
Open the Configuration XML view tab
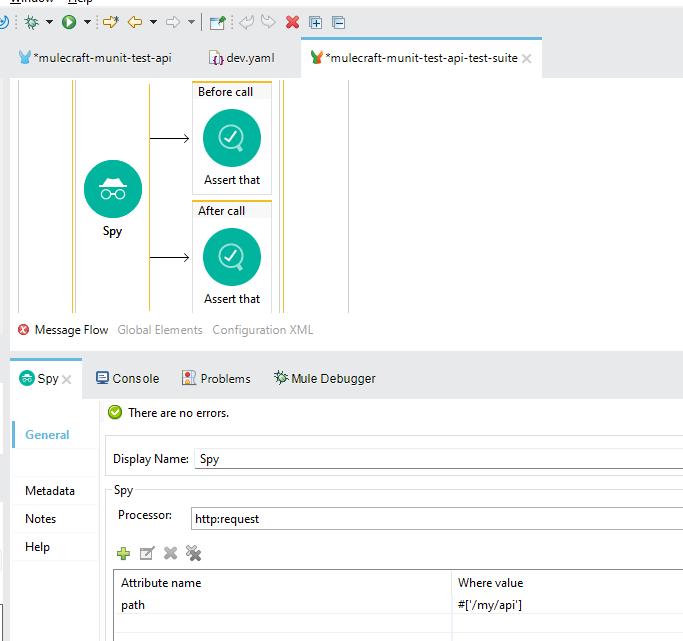click(x=262, y=330)
